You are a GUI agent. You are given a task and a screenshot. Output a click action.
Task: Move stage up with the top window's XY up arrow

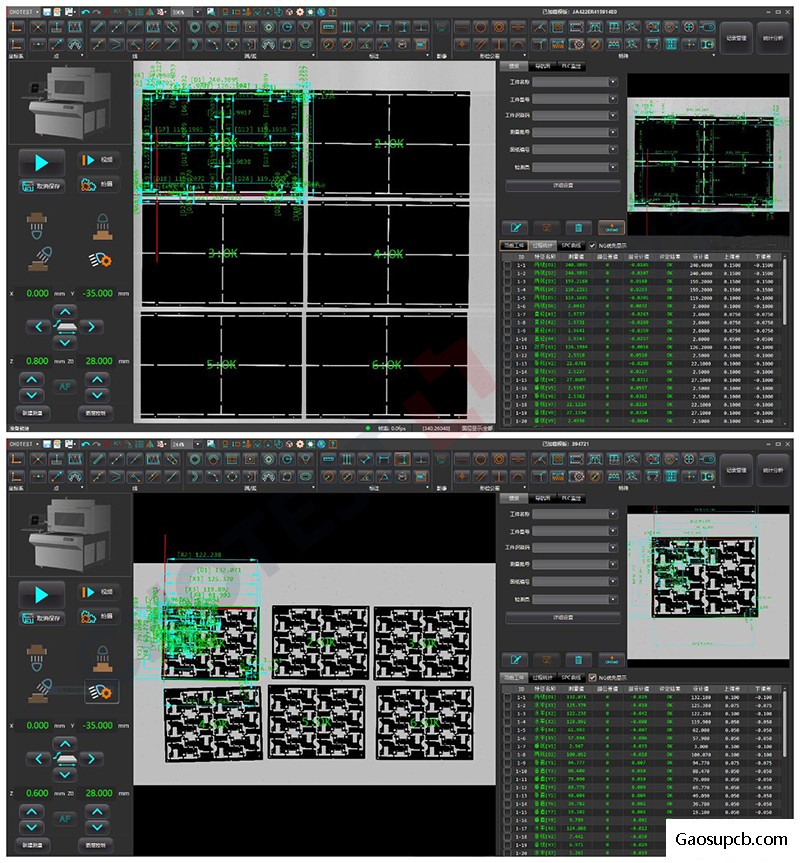pos(65,312)
